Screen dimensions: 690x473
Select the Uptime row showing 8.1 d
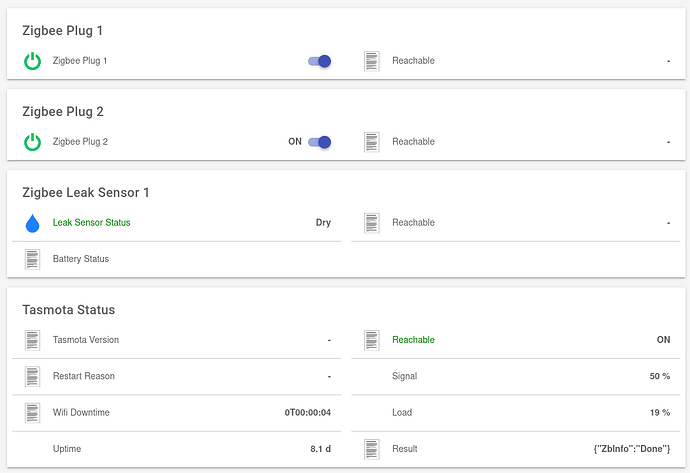tap(180, 449)
